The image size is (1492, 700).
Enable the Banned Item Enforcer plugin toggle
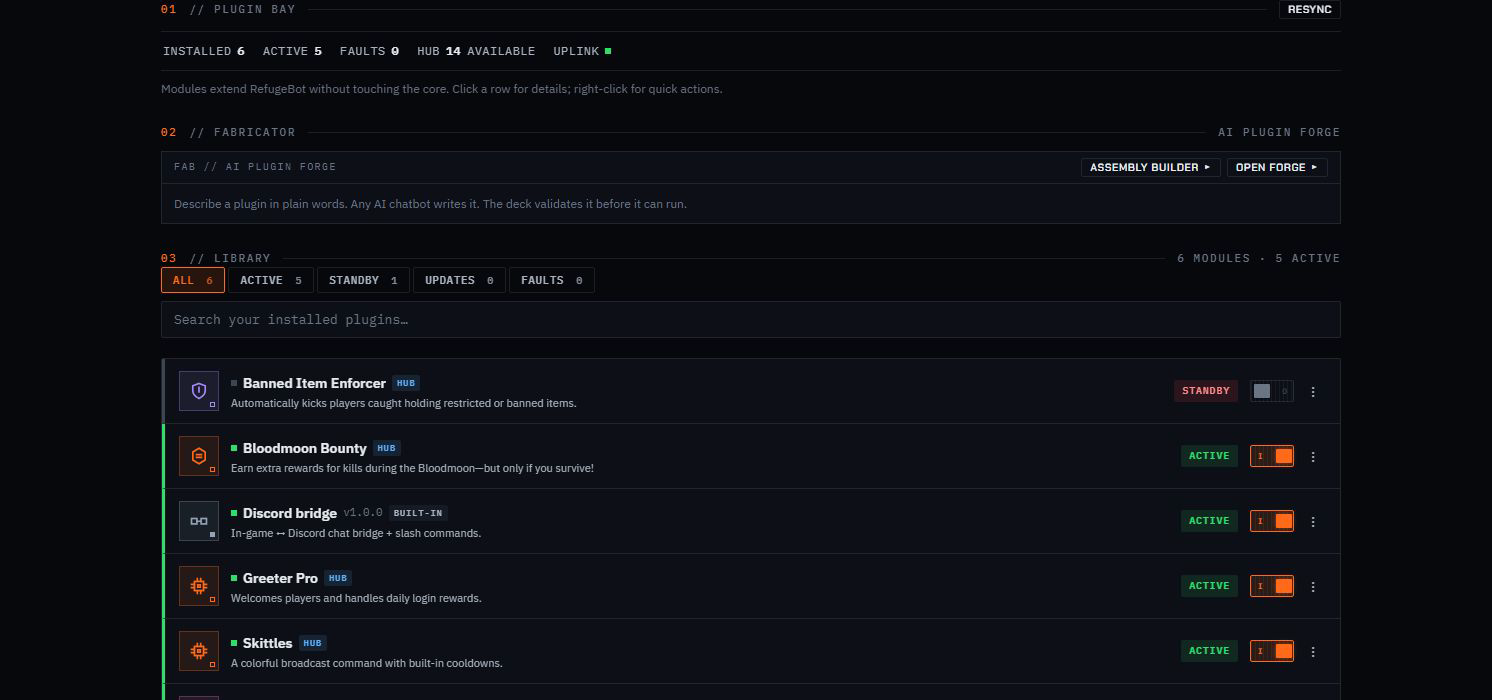point(1272,391)
